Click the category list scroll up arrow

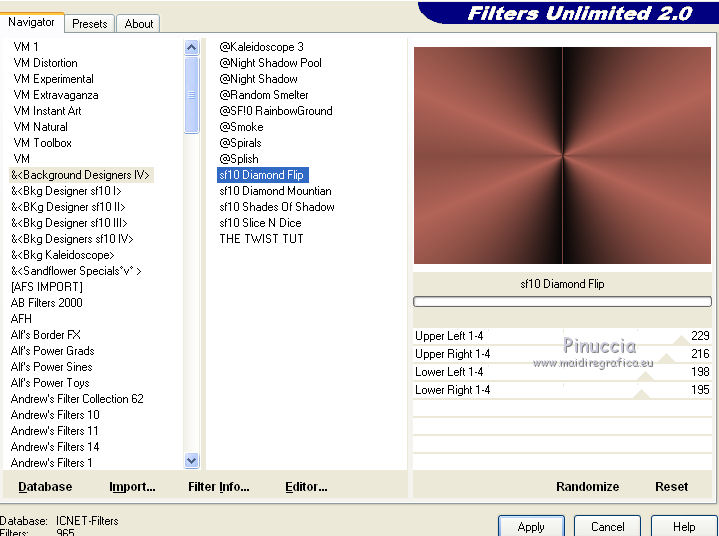tap(192, 47)
